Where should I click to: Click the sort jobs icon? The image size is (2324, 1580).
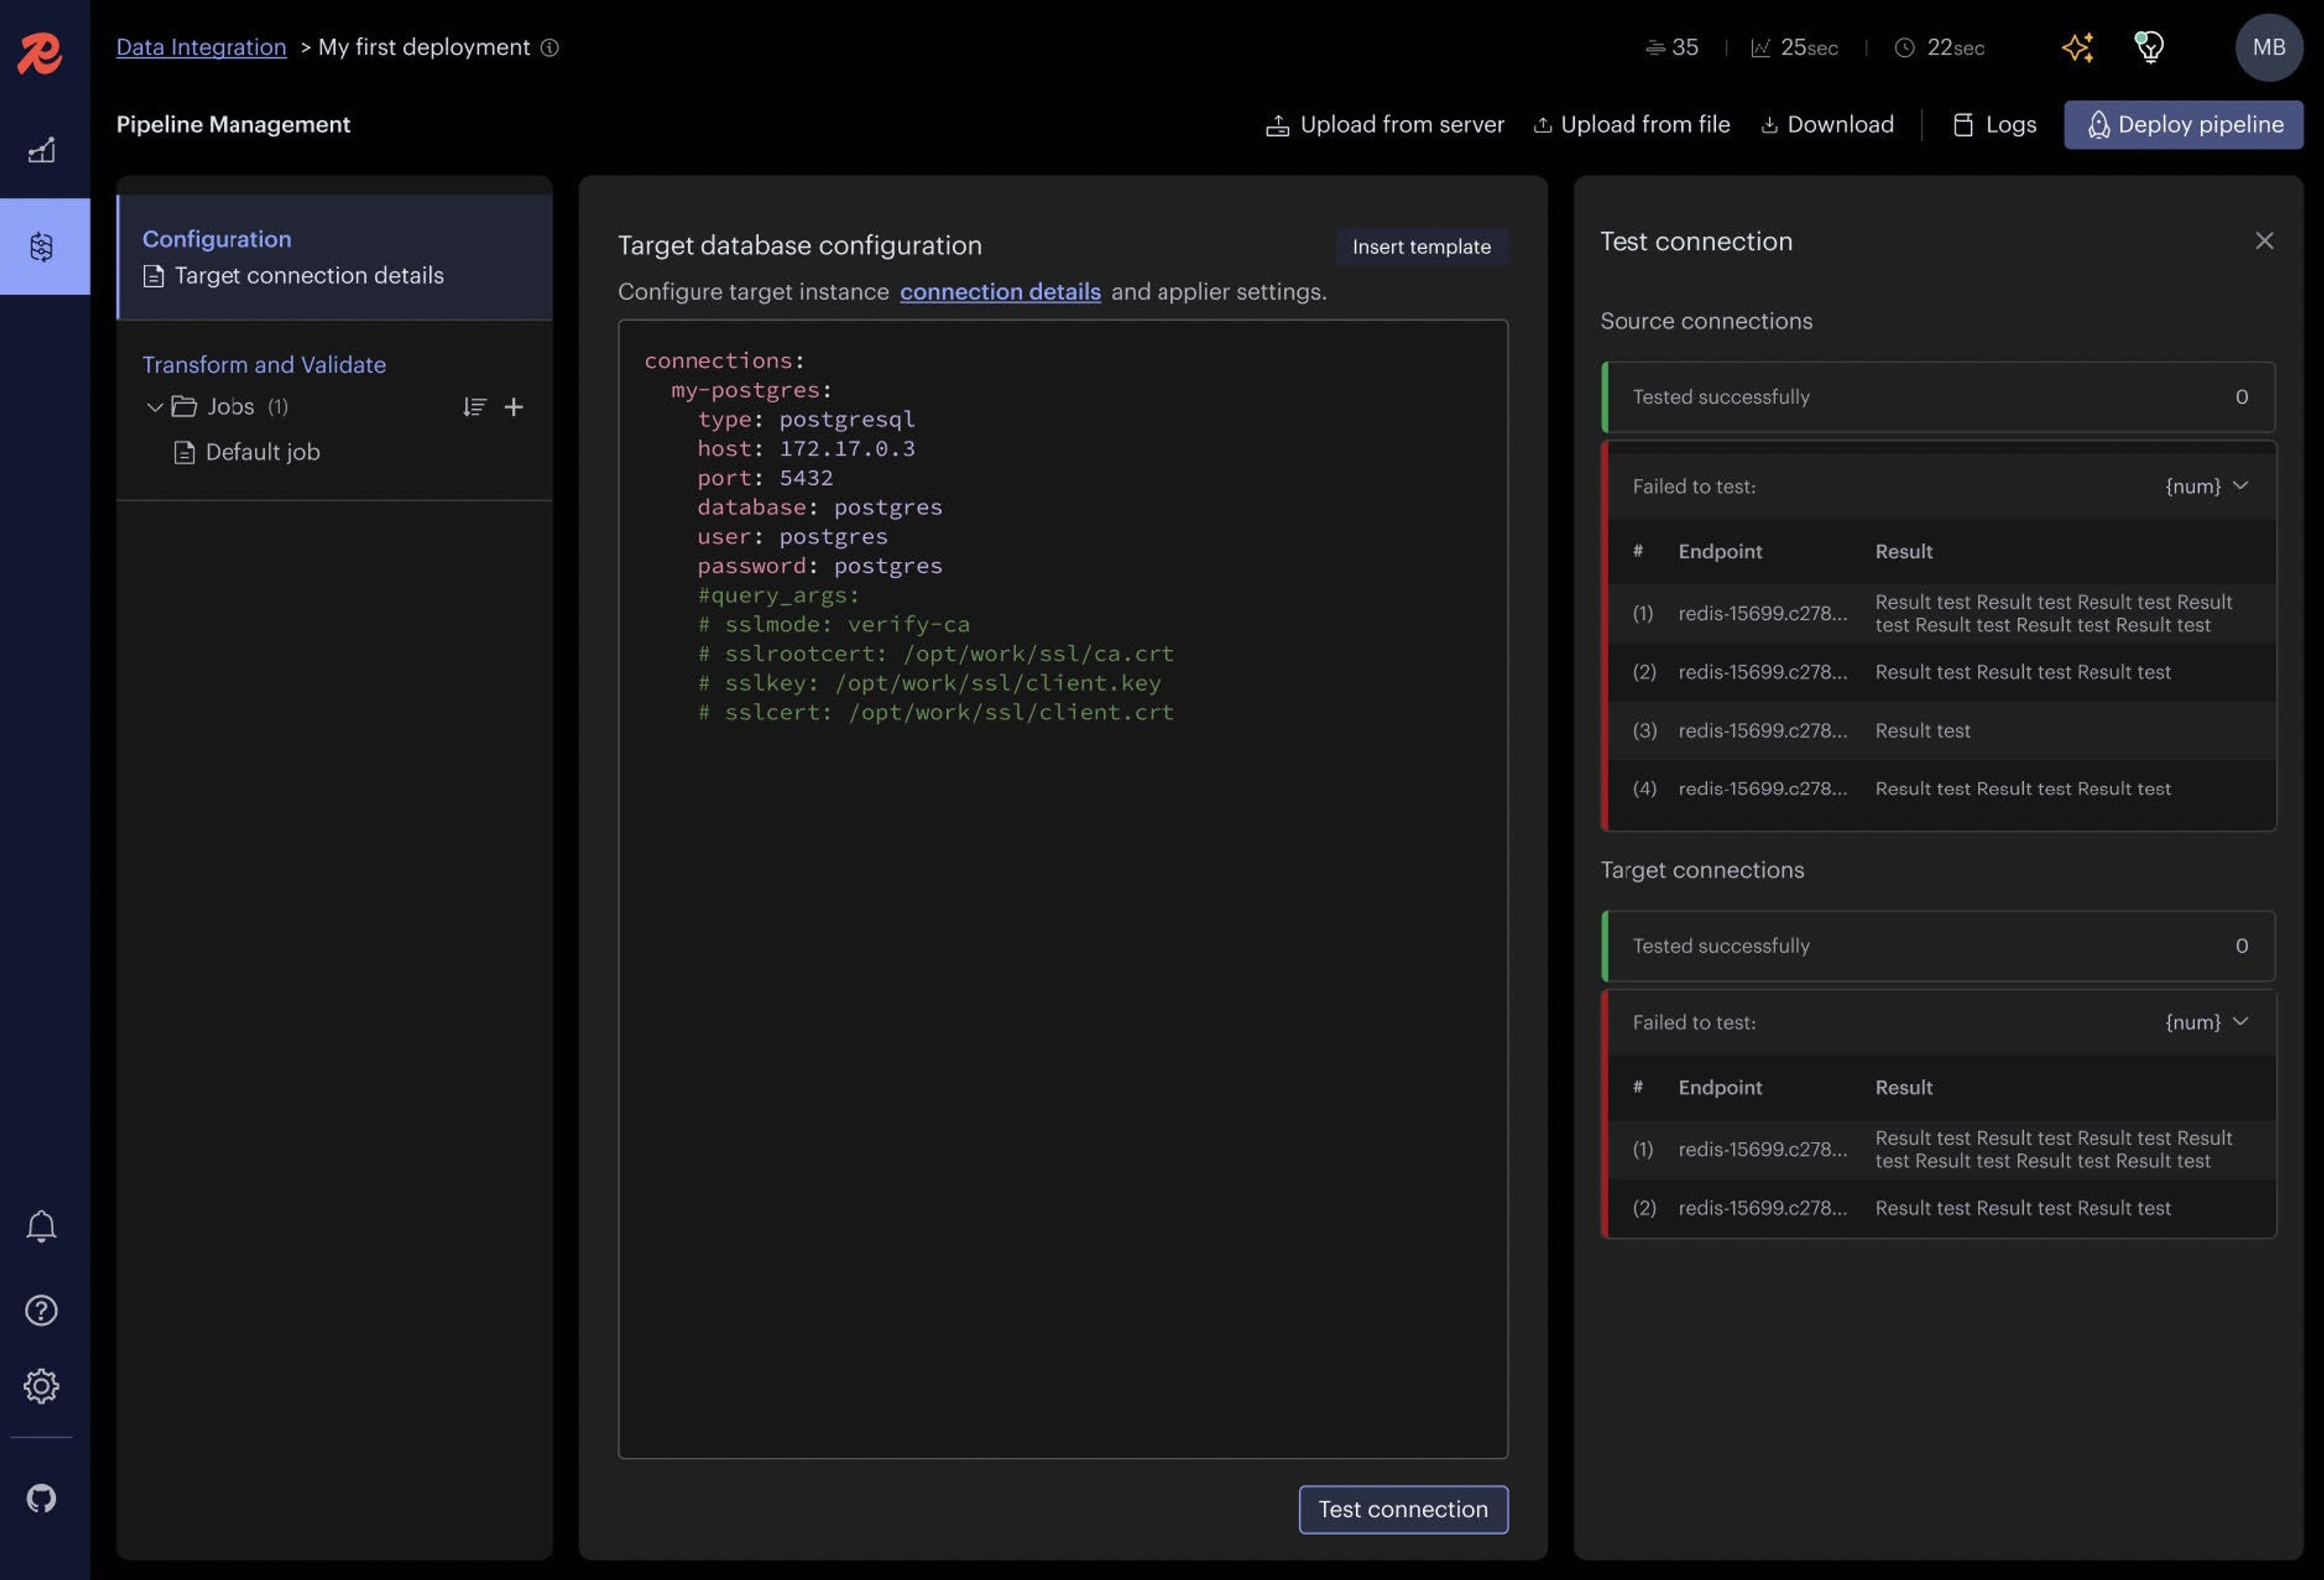pos(474,407)
